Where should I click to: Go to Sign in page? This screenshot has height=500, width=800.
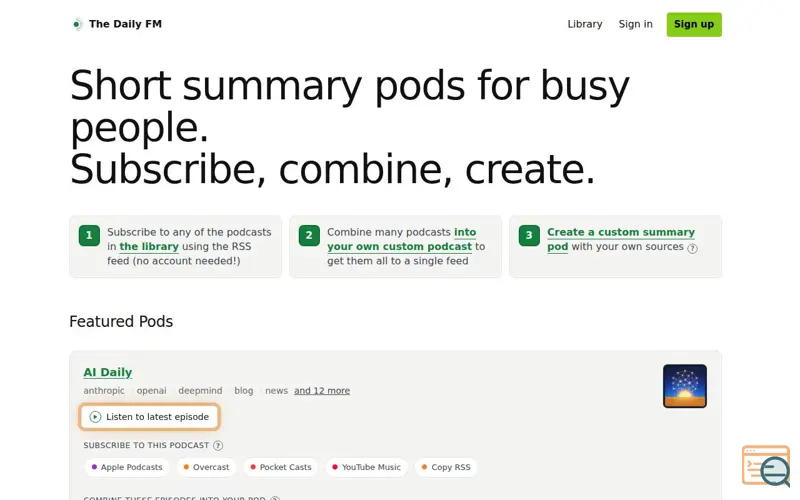click(635, 24)
